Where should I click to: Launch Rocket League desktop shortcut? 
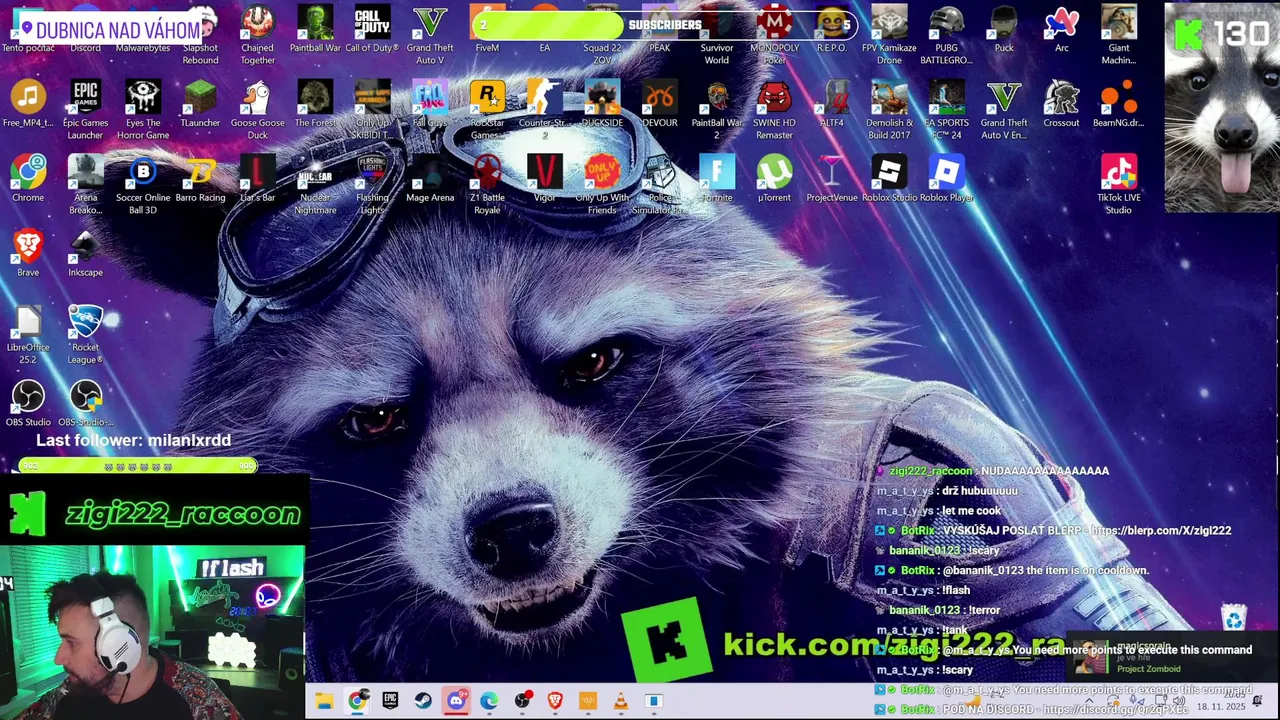click(85, 335)
